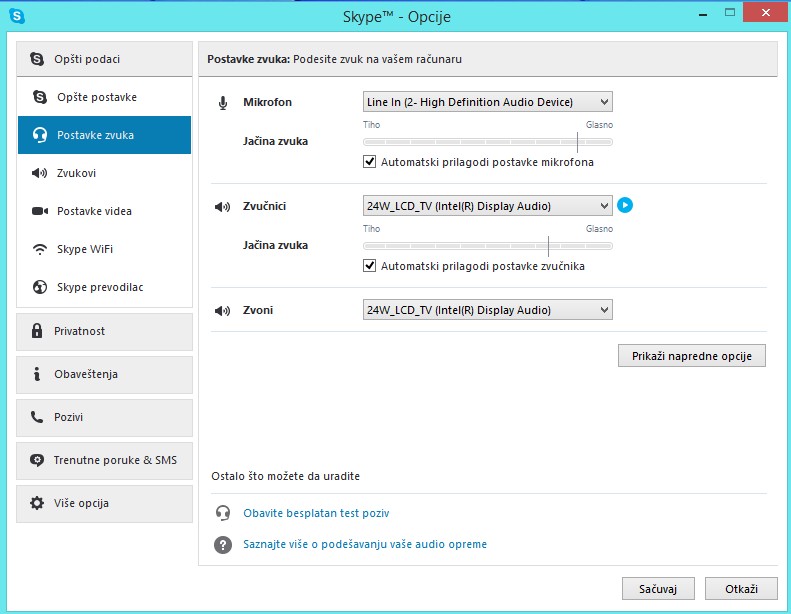Switch to the Postavke videa section
Image resolution: width=791 pixels, height=614 pixels.
point(94,211)
